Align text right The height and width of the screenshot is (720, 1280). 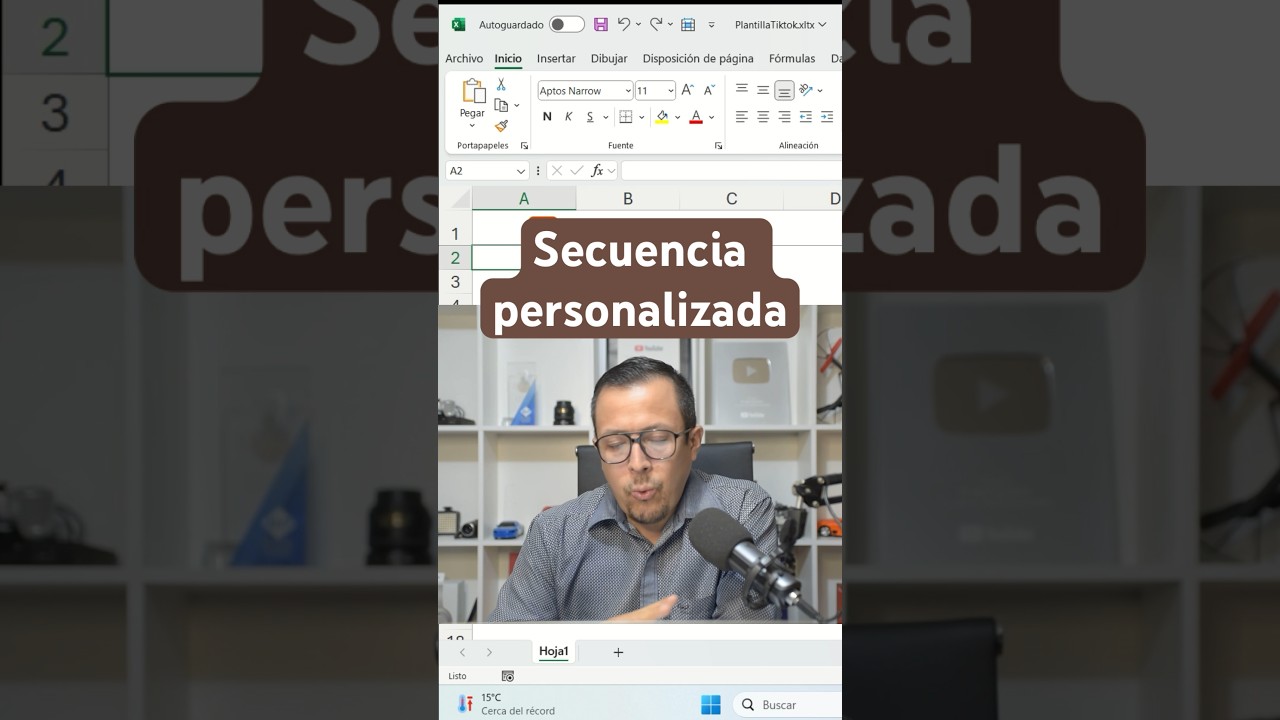pyautogui.click(x=784, y=117)
